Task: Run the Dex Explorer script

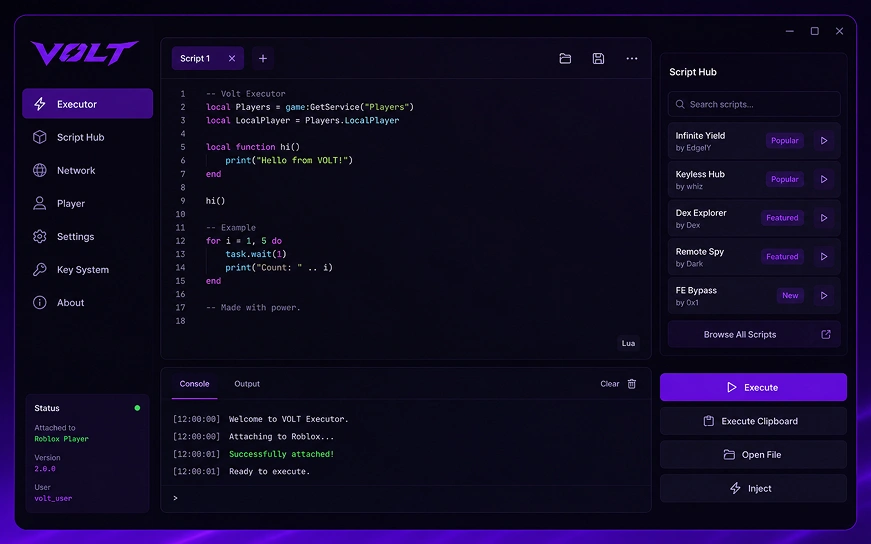Action: click(x=824, y=218)
